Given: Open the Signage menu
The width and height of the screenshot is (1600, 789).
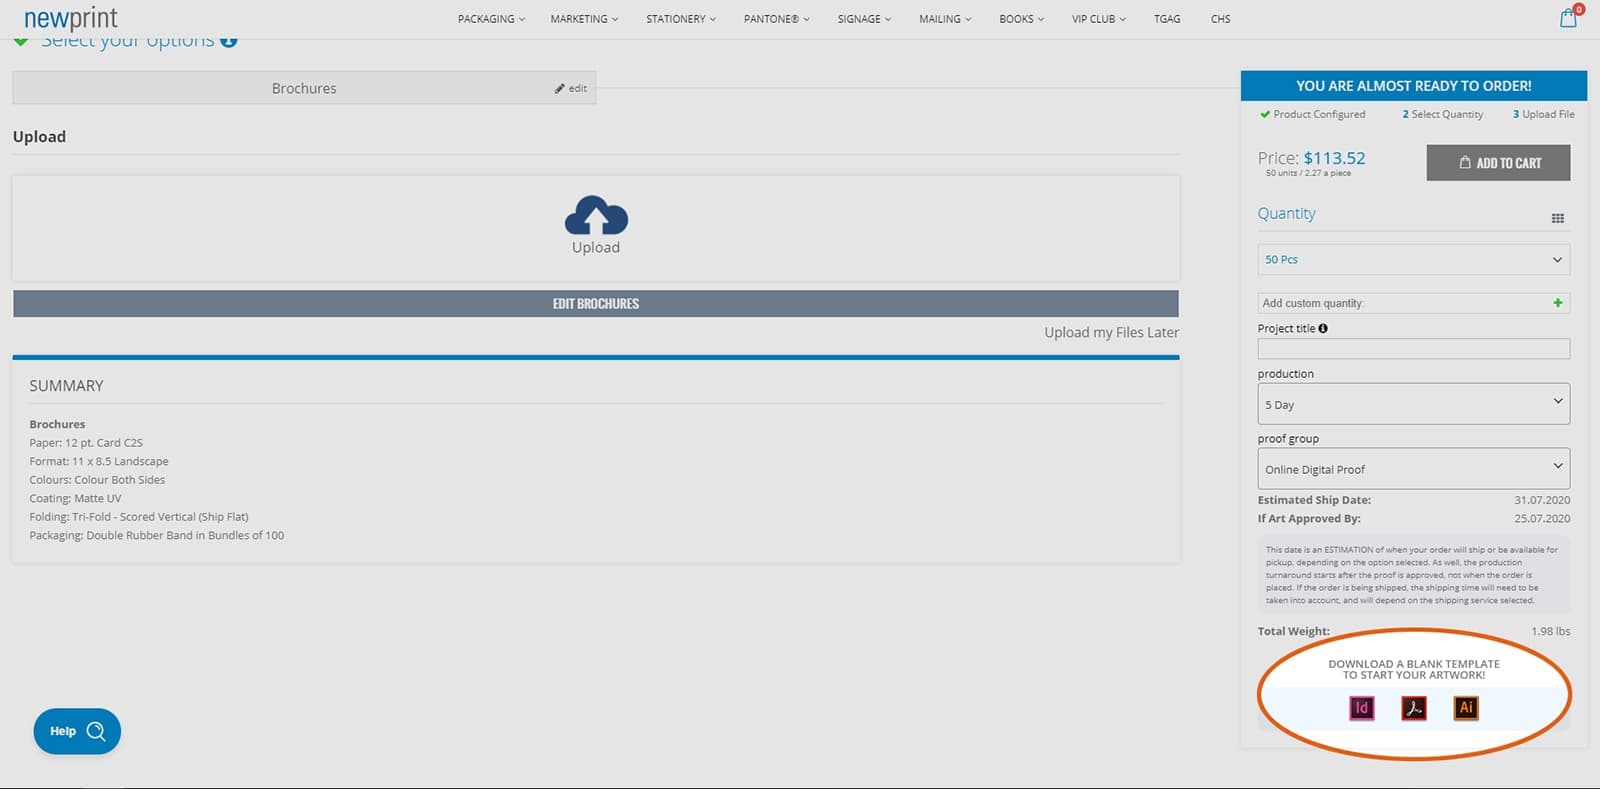Looking at the screenshot, I should click(863, 19).
